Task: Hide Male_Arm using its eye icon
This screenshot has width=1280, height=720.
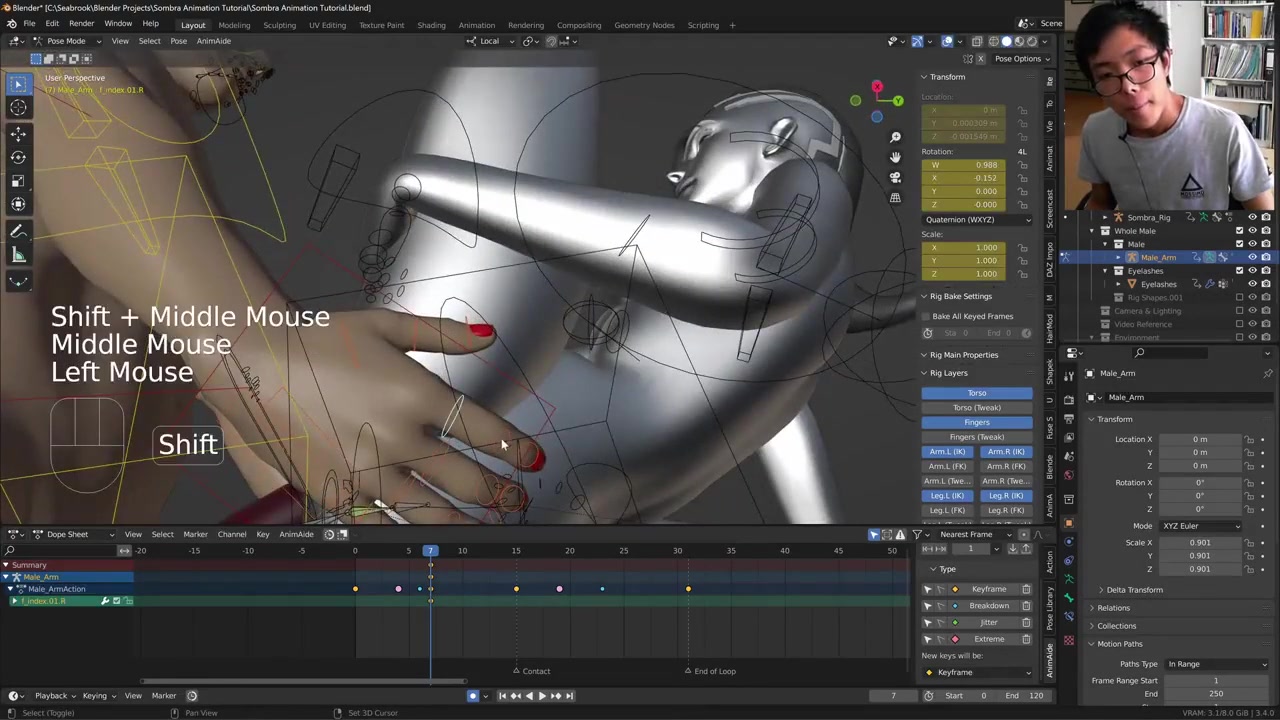Action: pos(1252,257)
